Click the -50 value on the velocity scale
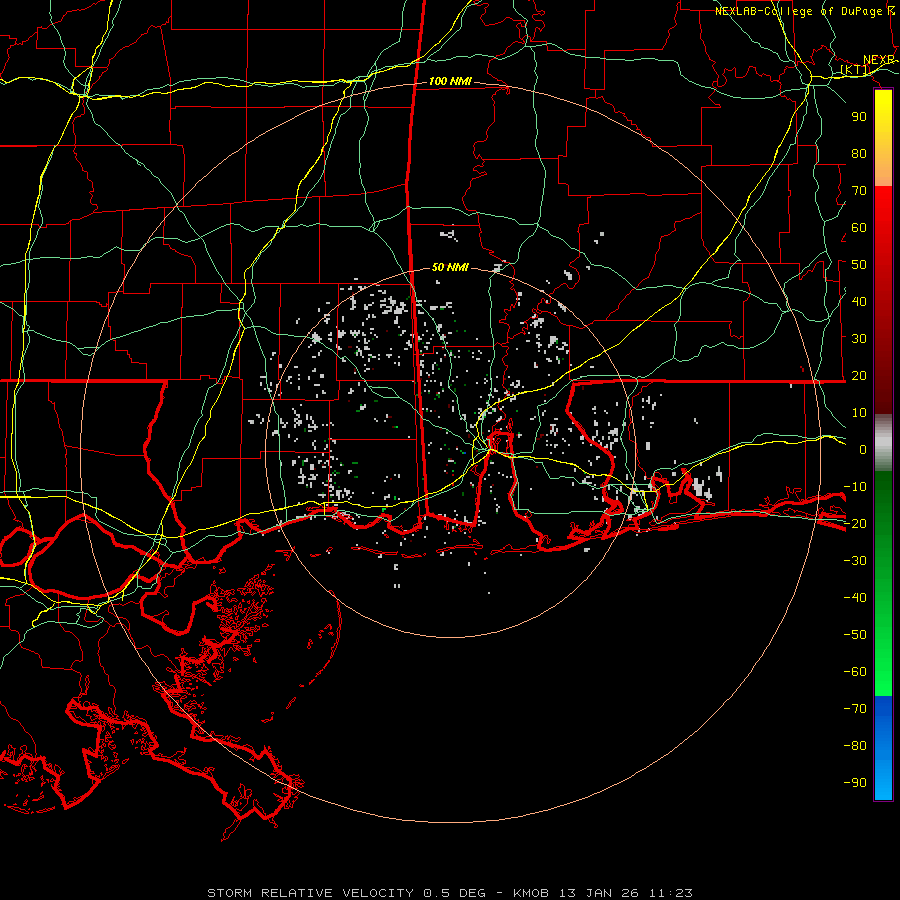900x900 pixels. 855,635
